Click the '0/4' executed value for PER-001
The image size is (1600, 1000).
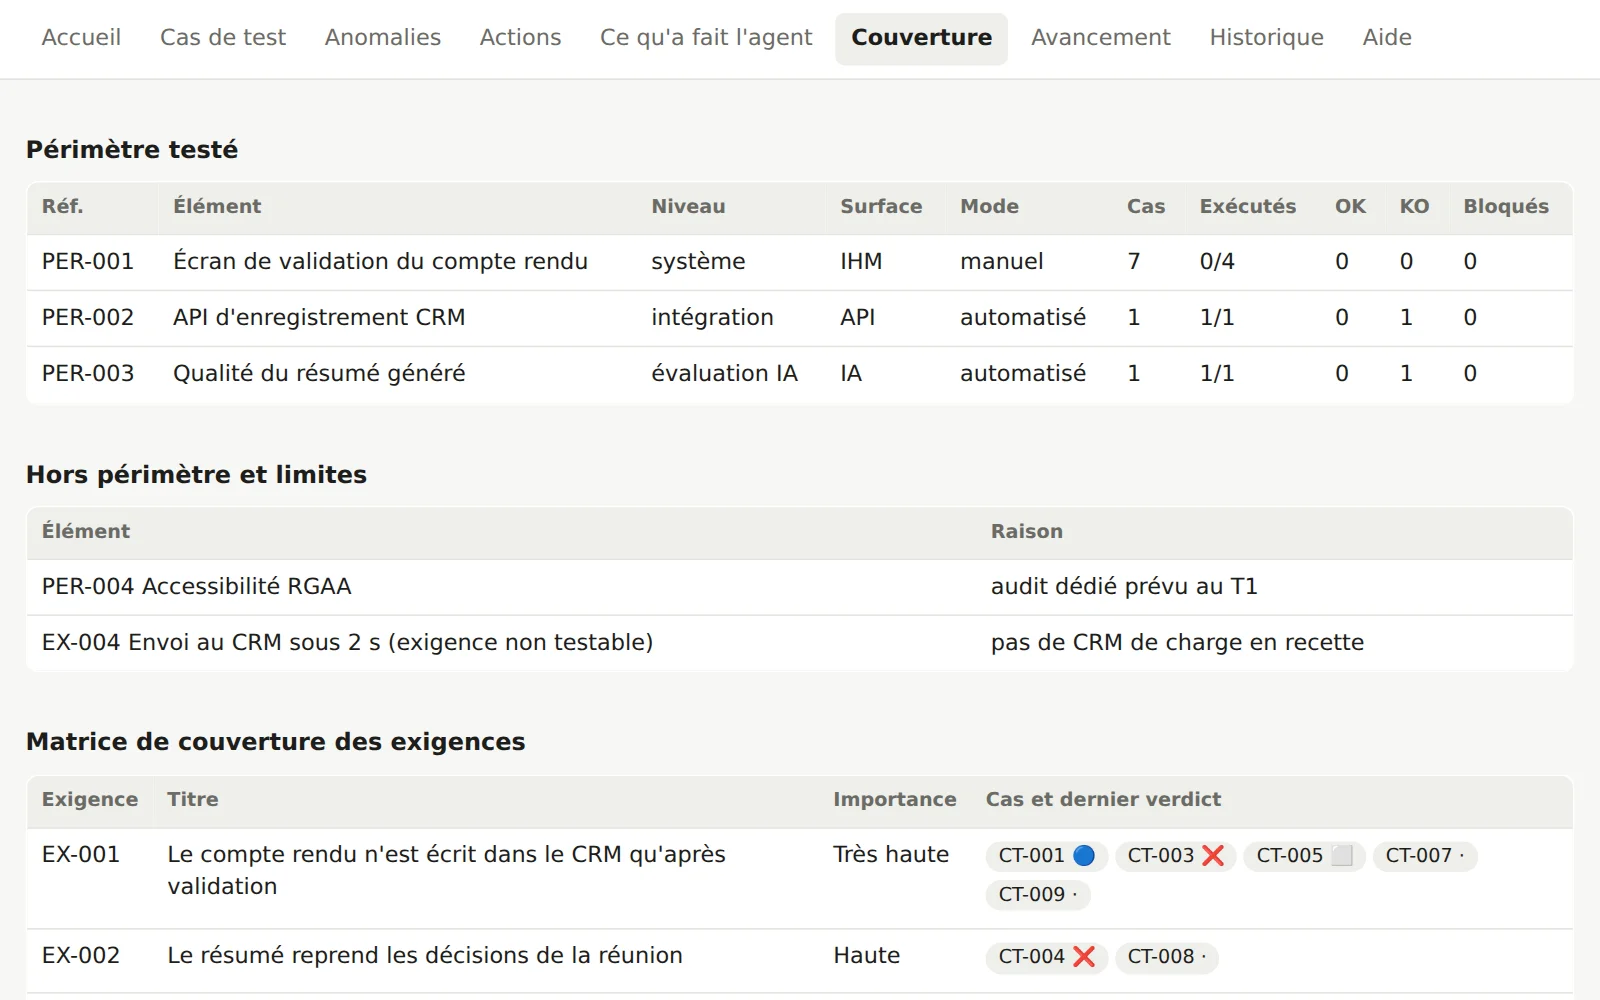(x=1217, y=262)
